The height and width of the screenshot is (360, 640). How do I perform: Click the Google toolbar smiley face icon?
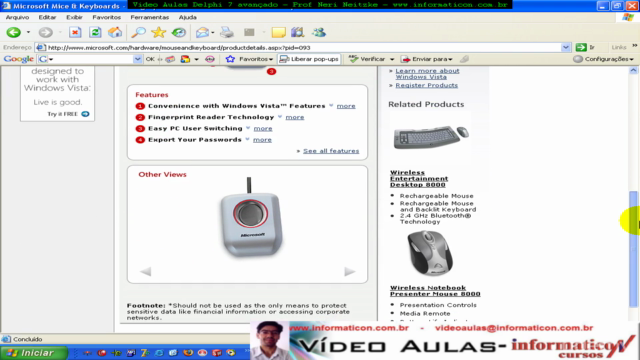(x=210, y=59)
